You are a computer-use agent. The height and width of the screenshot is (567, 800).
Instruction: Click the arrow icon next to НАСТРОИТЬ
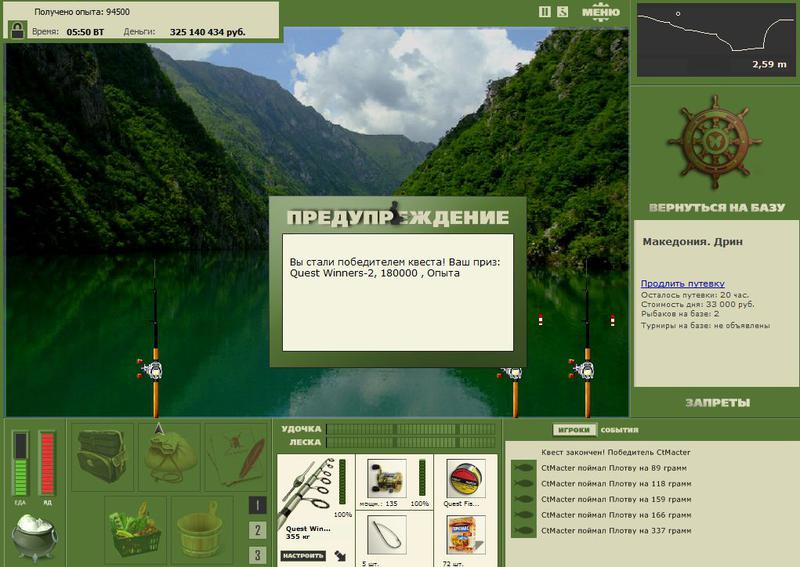click(x=340, y=555)
